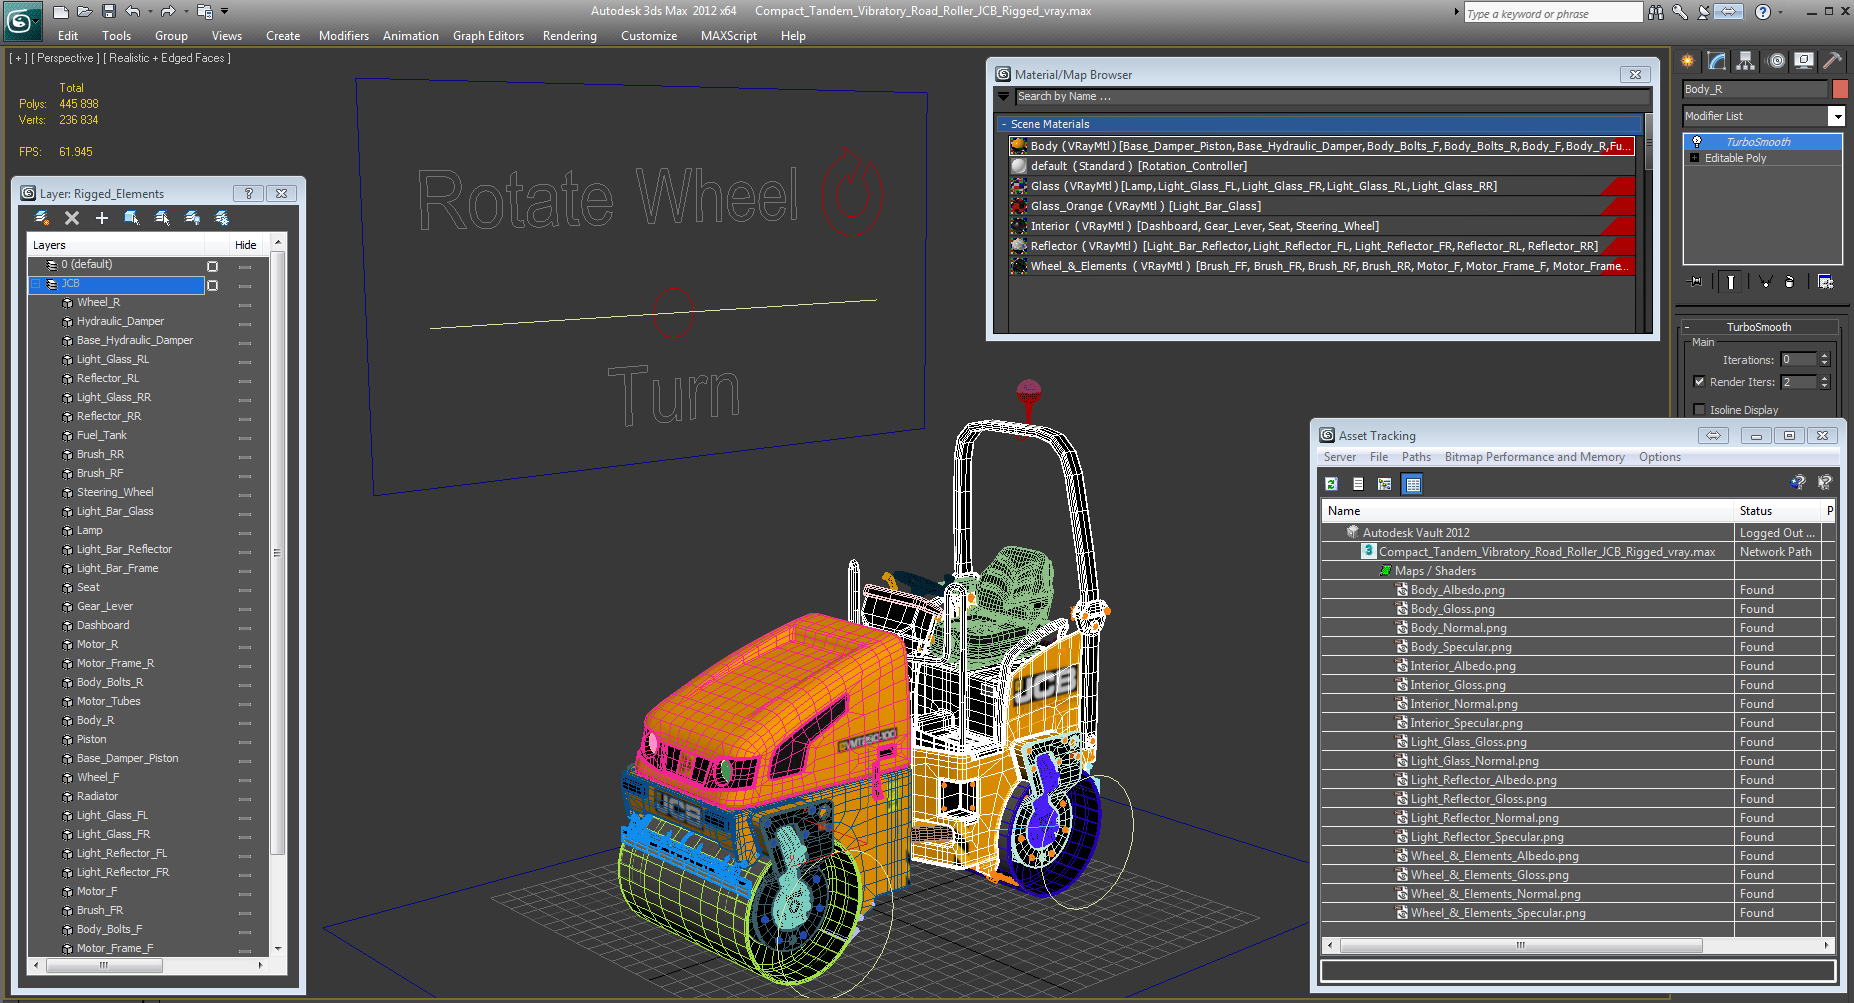Click Configure Modifier Sets icon
The width and height of the screenshot is (1854, 1003).
coord(1825,282)
